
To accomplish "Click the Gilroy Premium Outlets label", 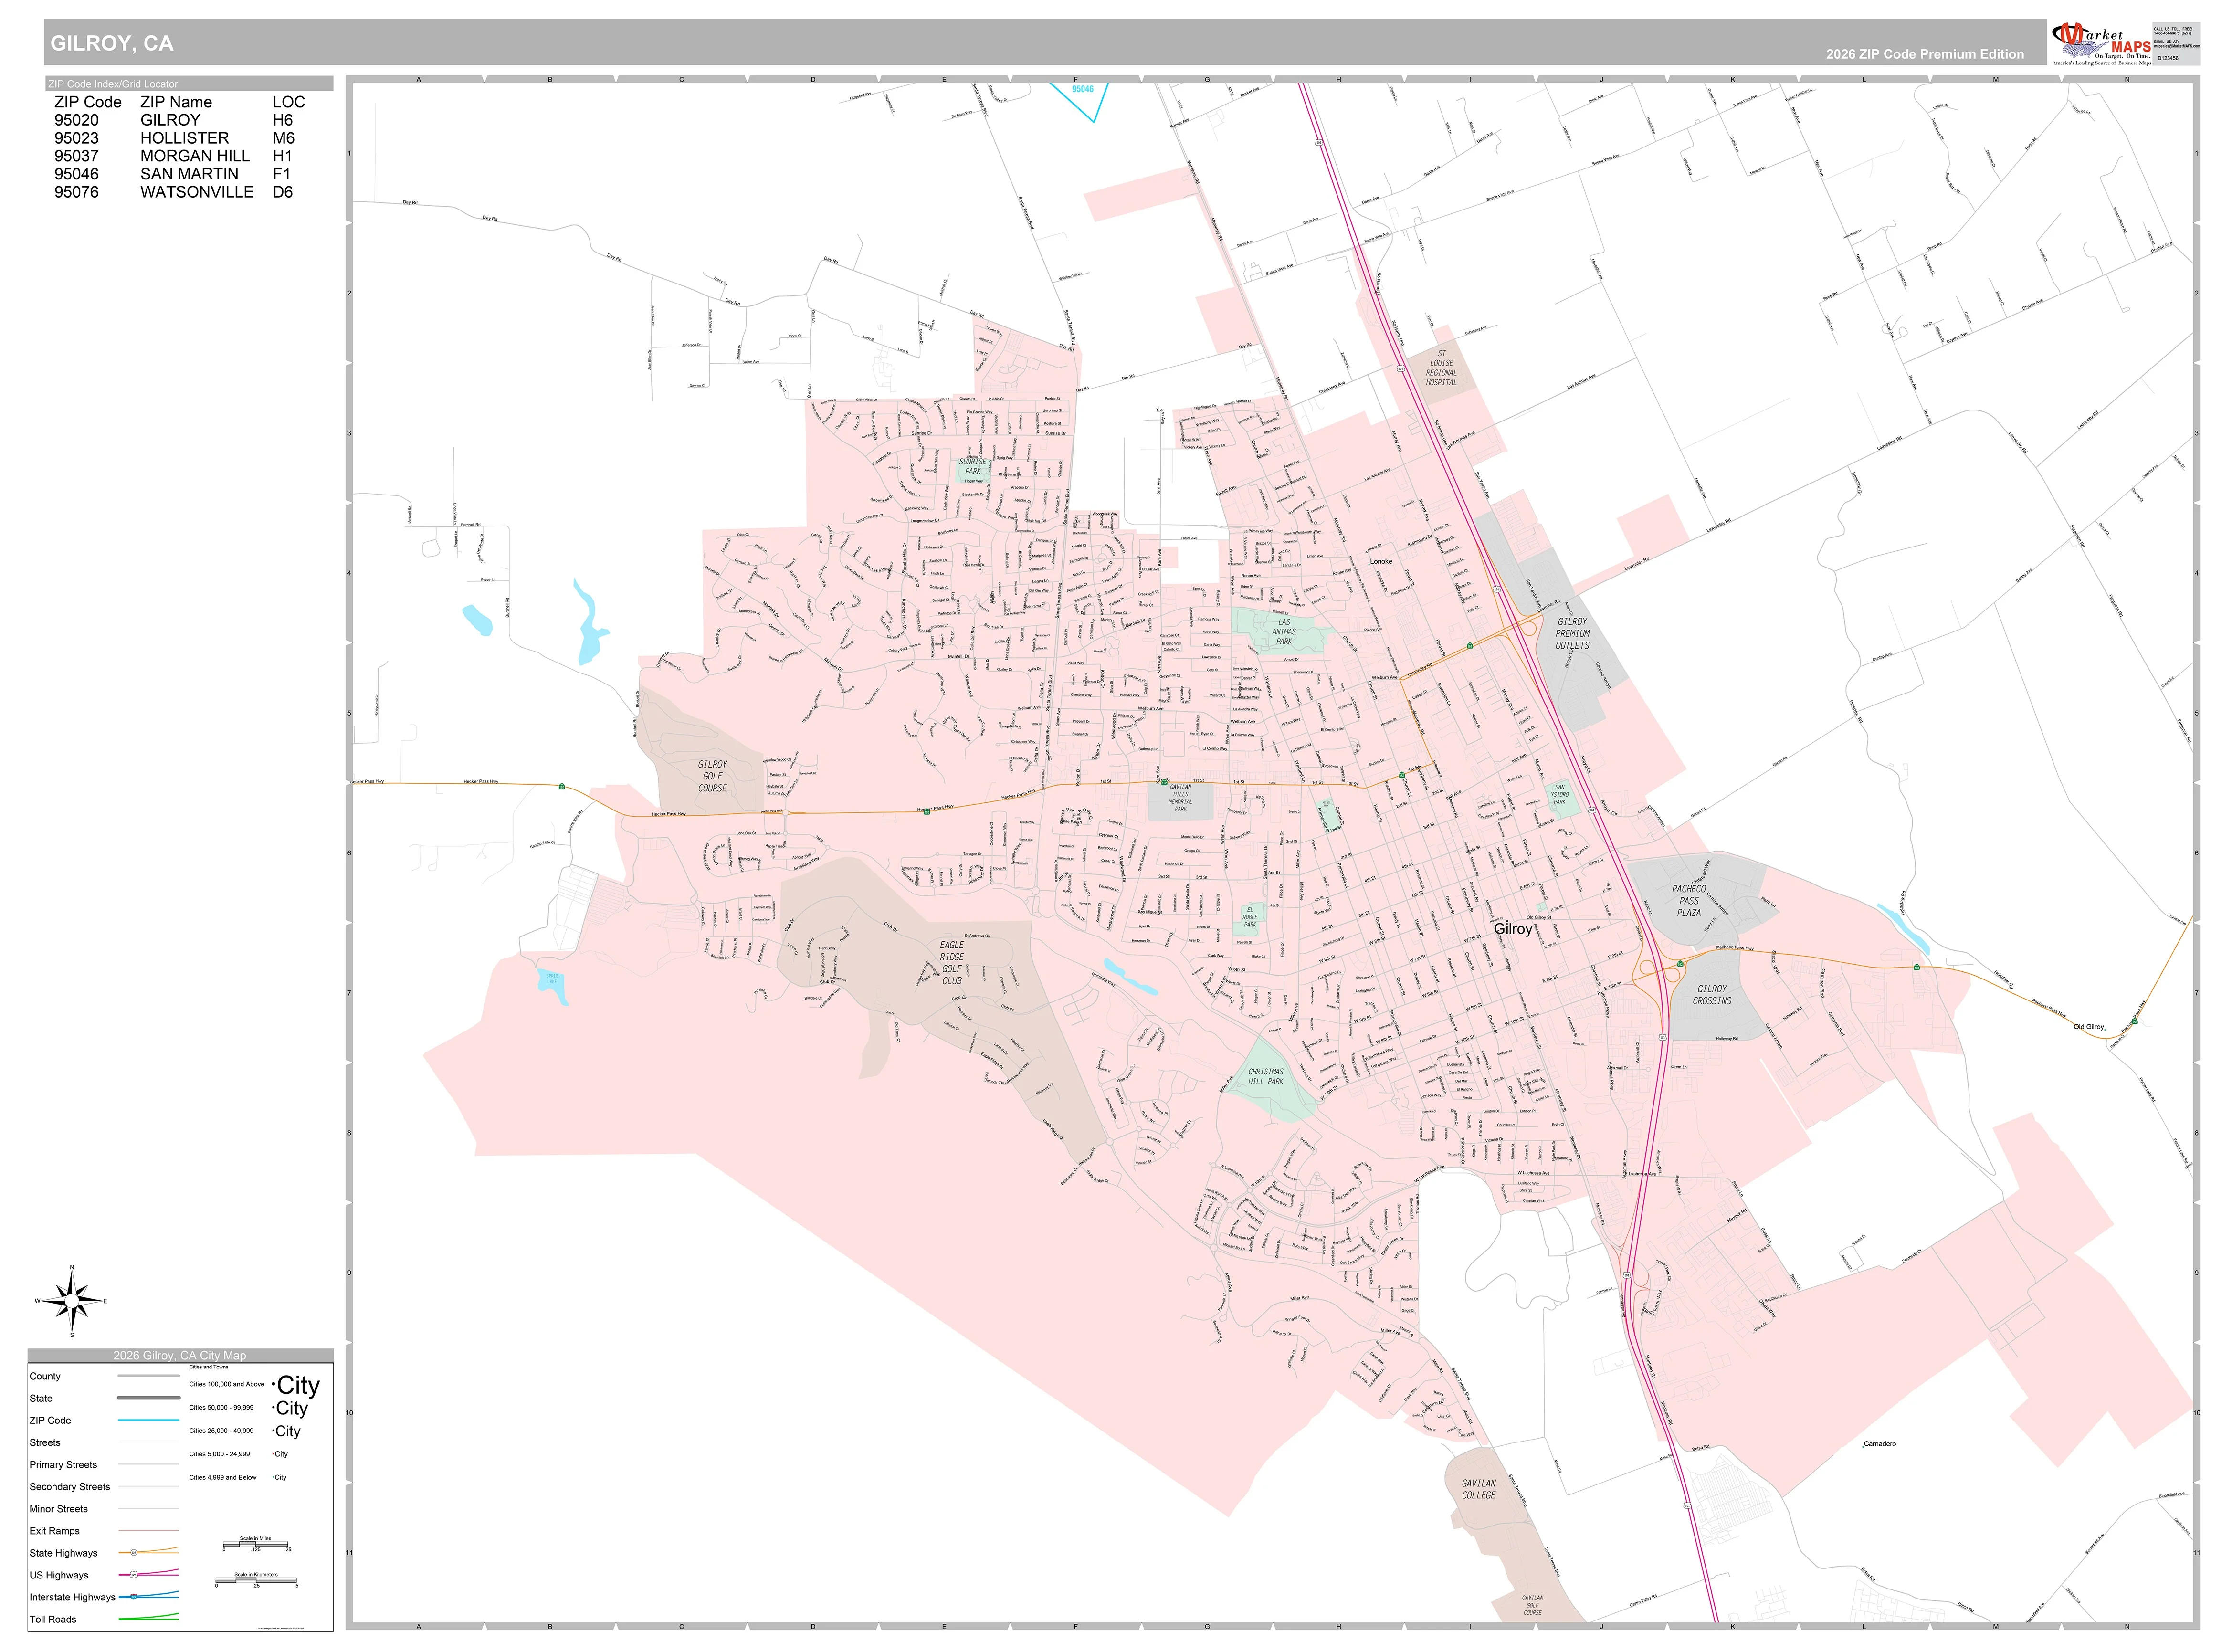I will (x=1572, y=634).
